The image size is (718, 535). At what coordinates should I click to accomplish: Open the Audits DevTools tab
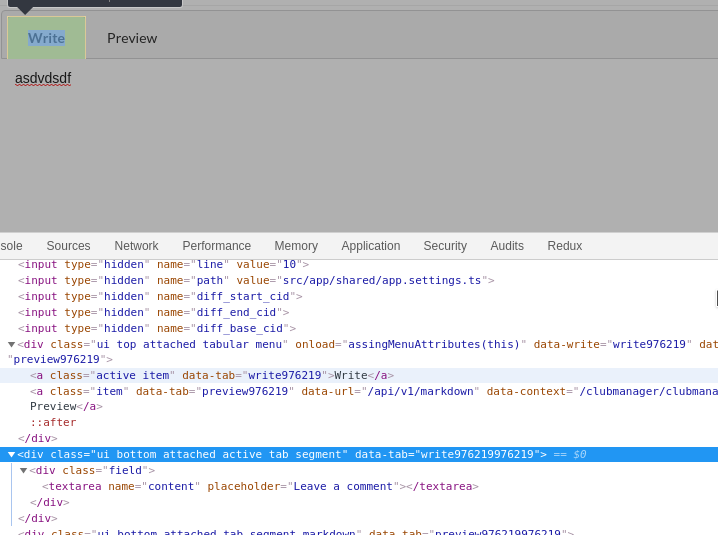point(507,246)
